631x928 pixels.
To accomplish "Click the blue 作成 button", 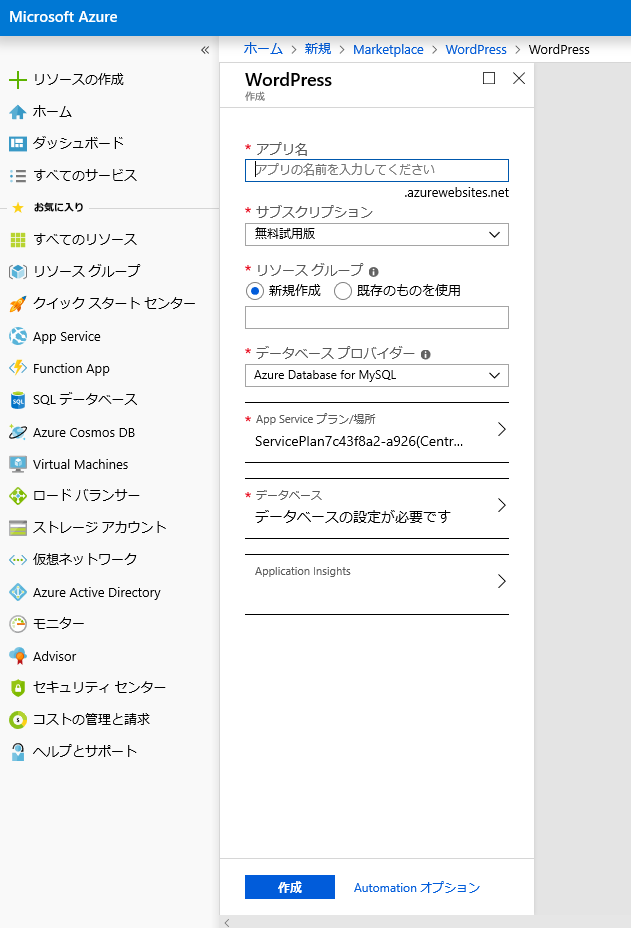I will [290, 887].
